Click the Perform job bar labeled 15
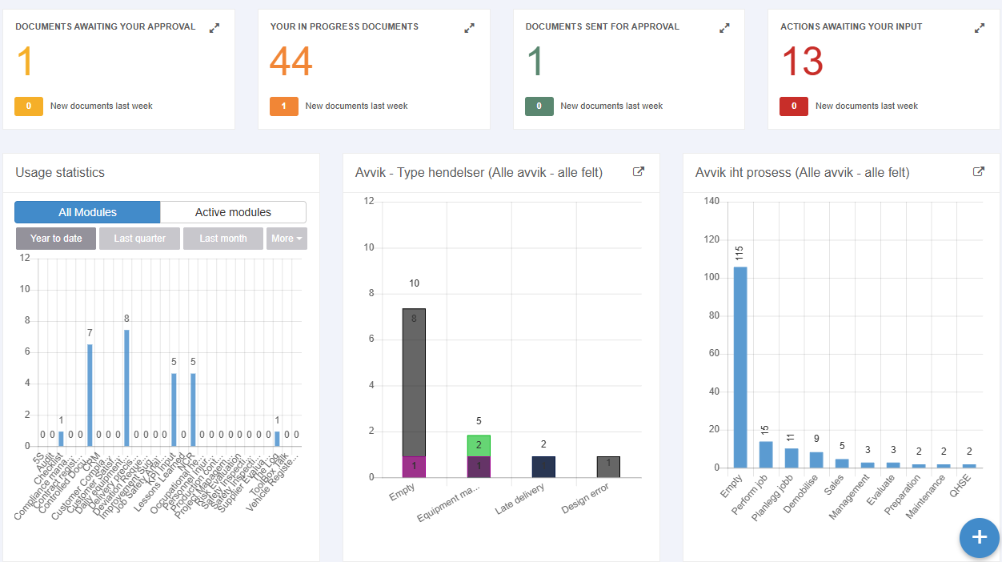This screenshot has width=1002, height=562. pyautogui.click(x=766, y=455)
